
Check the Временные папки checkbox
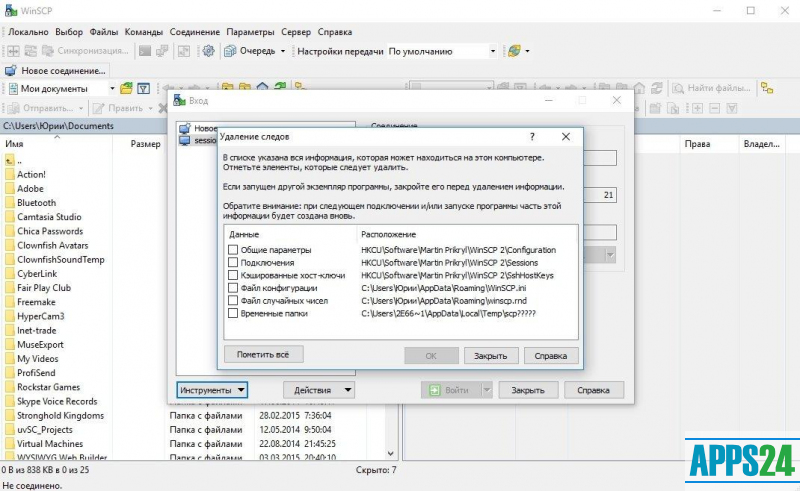(233, 313)
